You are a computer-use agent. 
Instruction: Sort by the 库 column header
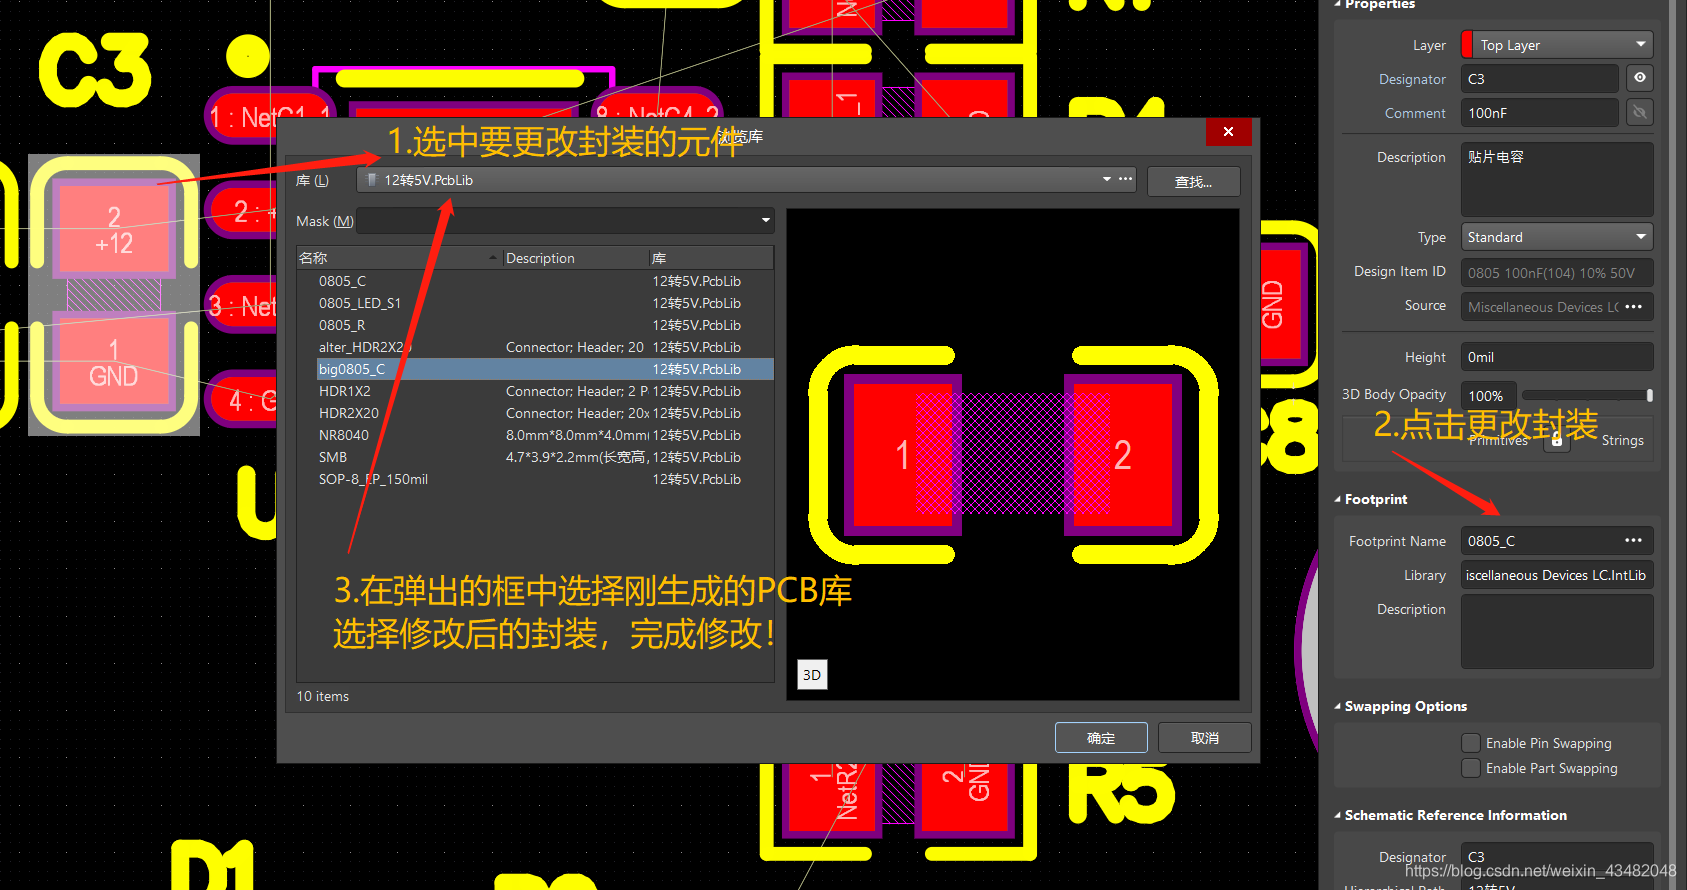click(x=711, y=258)
